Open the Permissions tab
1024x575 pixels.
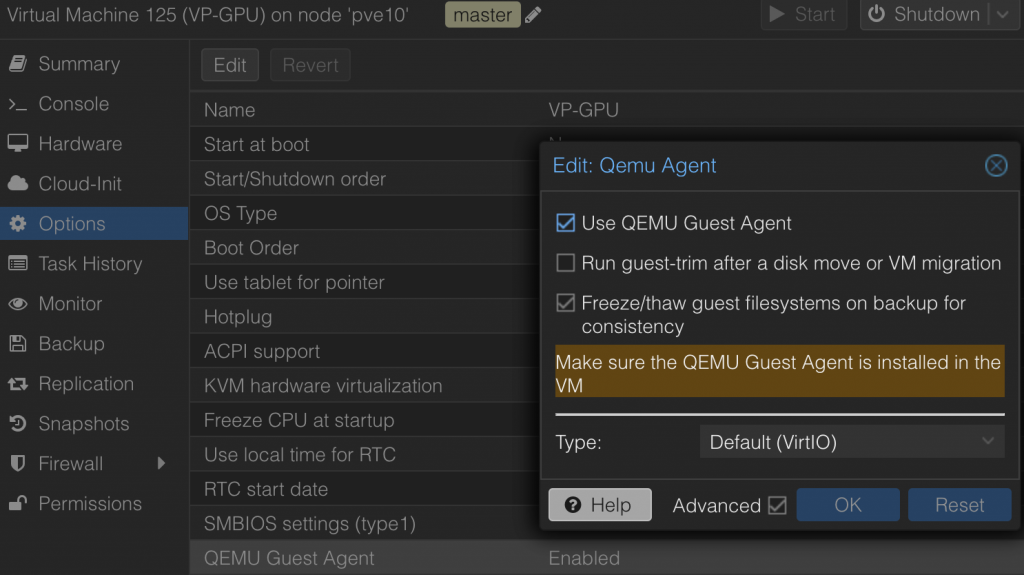point(94,503)
